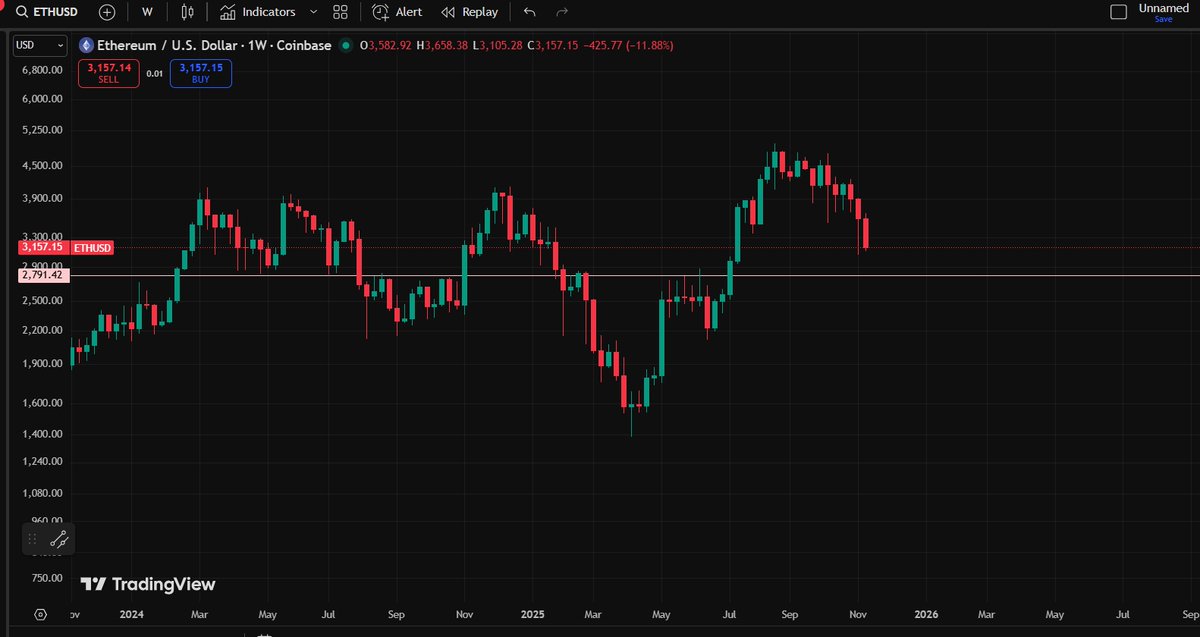1200x637 pixels.
Task: Open the USD currency dropdown
Action: click(40, 45)
